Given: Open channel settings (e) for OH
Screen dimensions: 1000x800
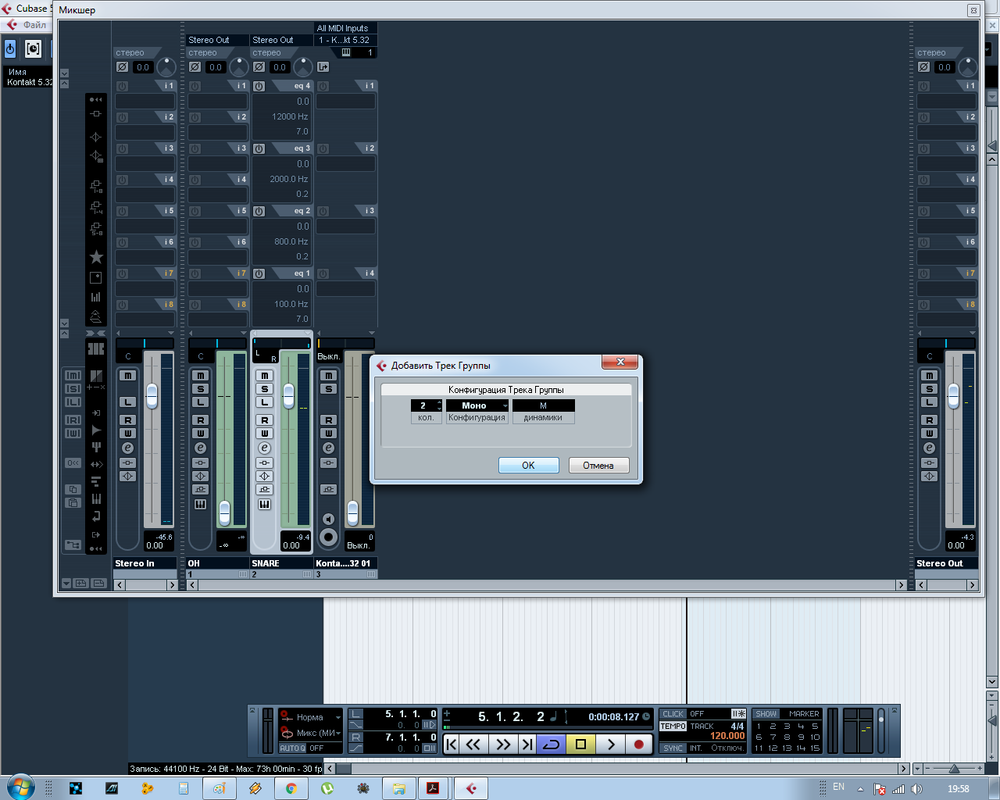Looking at the screenshot, I should point(200,448).
